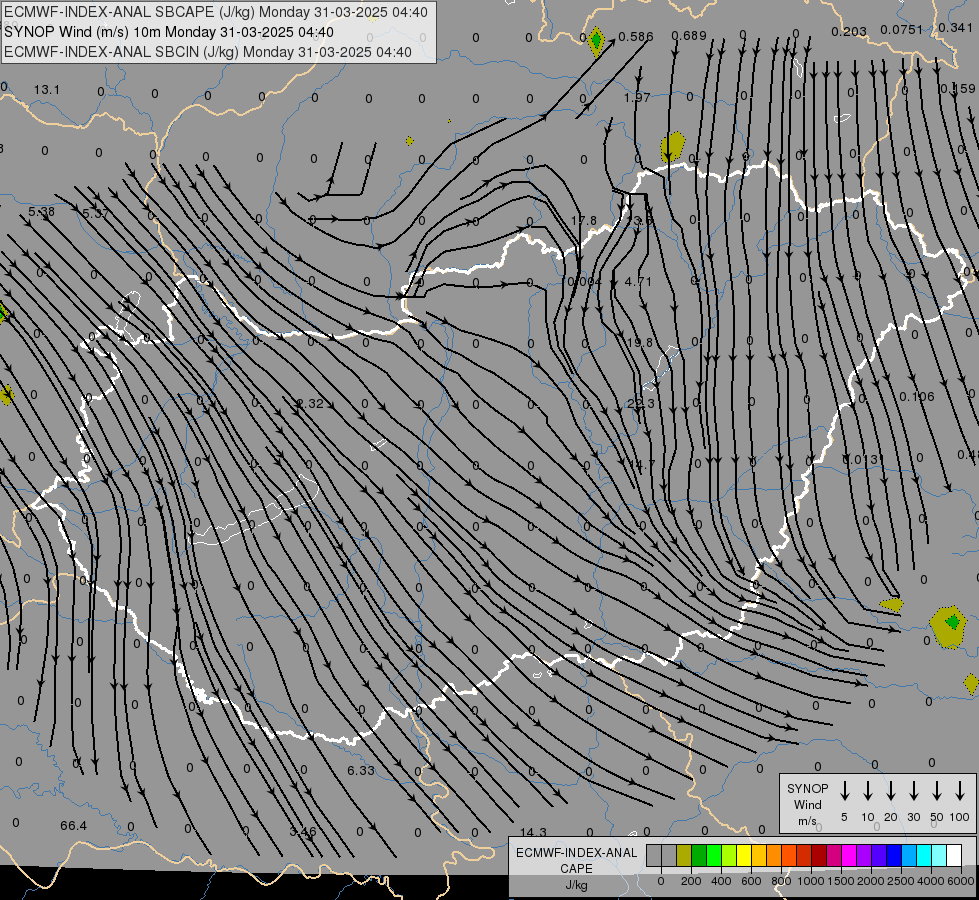The height and width of the screenshot is (900, 979).
Task: Click the 50 m/s wind arrow in legend
Action: [x=937, y=790]
